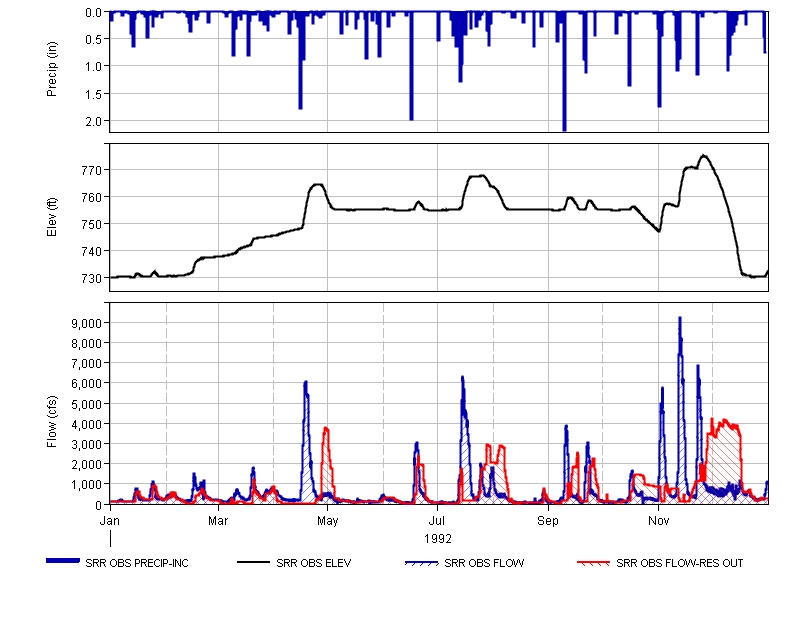Click the Mar label on time axis

(218, 521)
